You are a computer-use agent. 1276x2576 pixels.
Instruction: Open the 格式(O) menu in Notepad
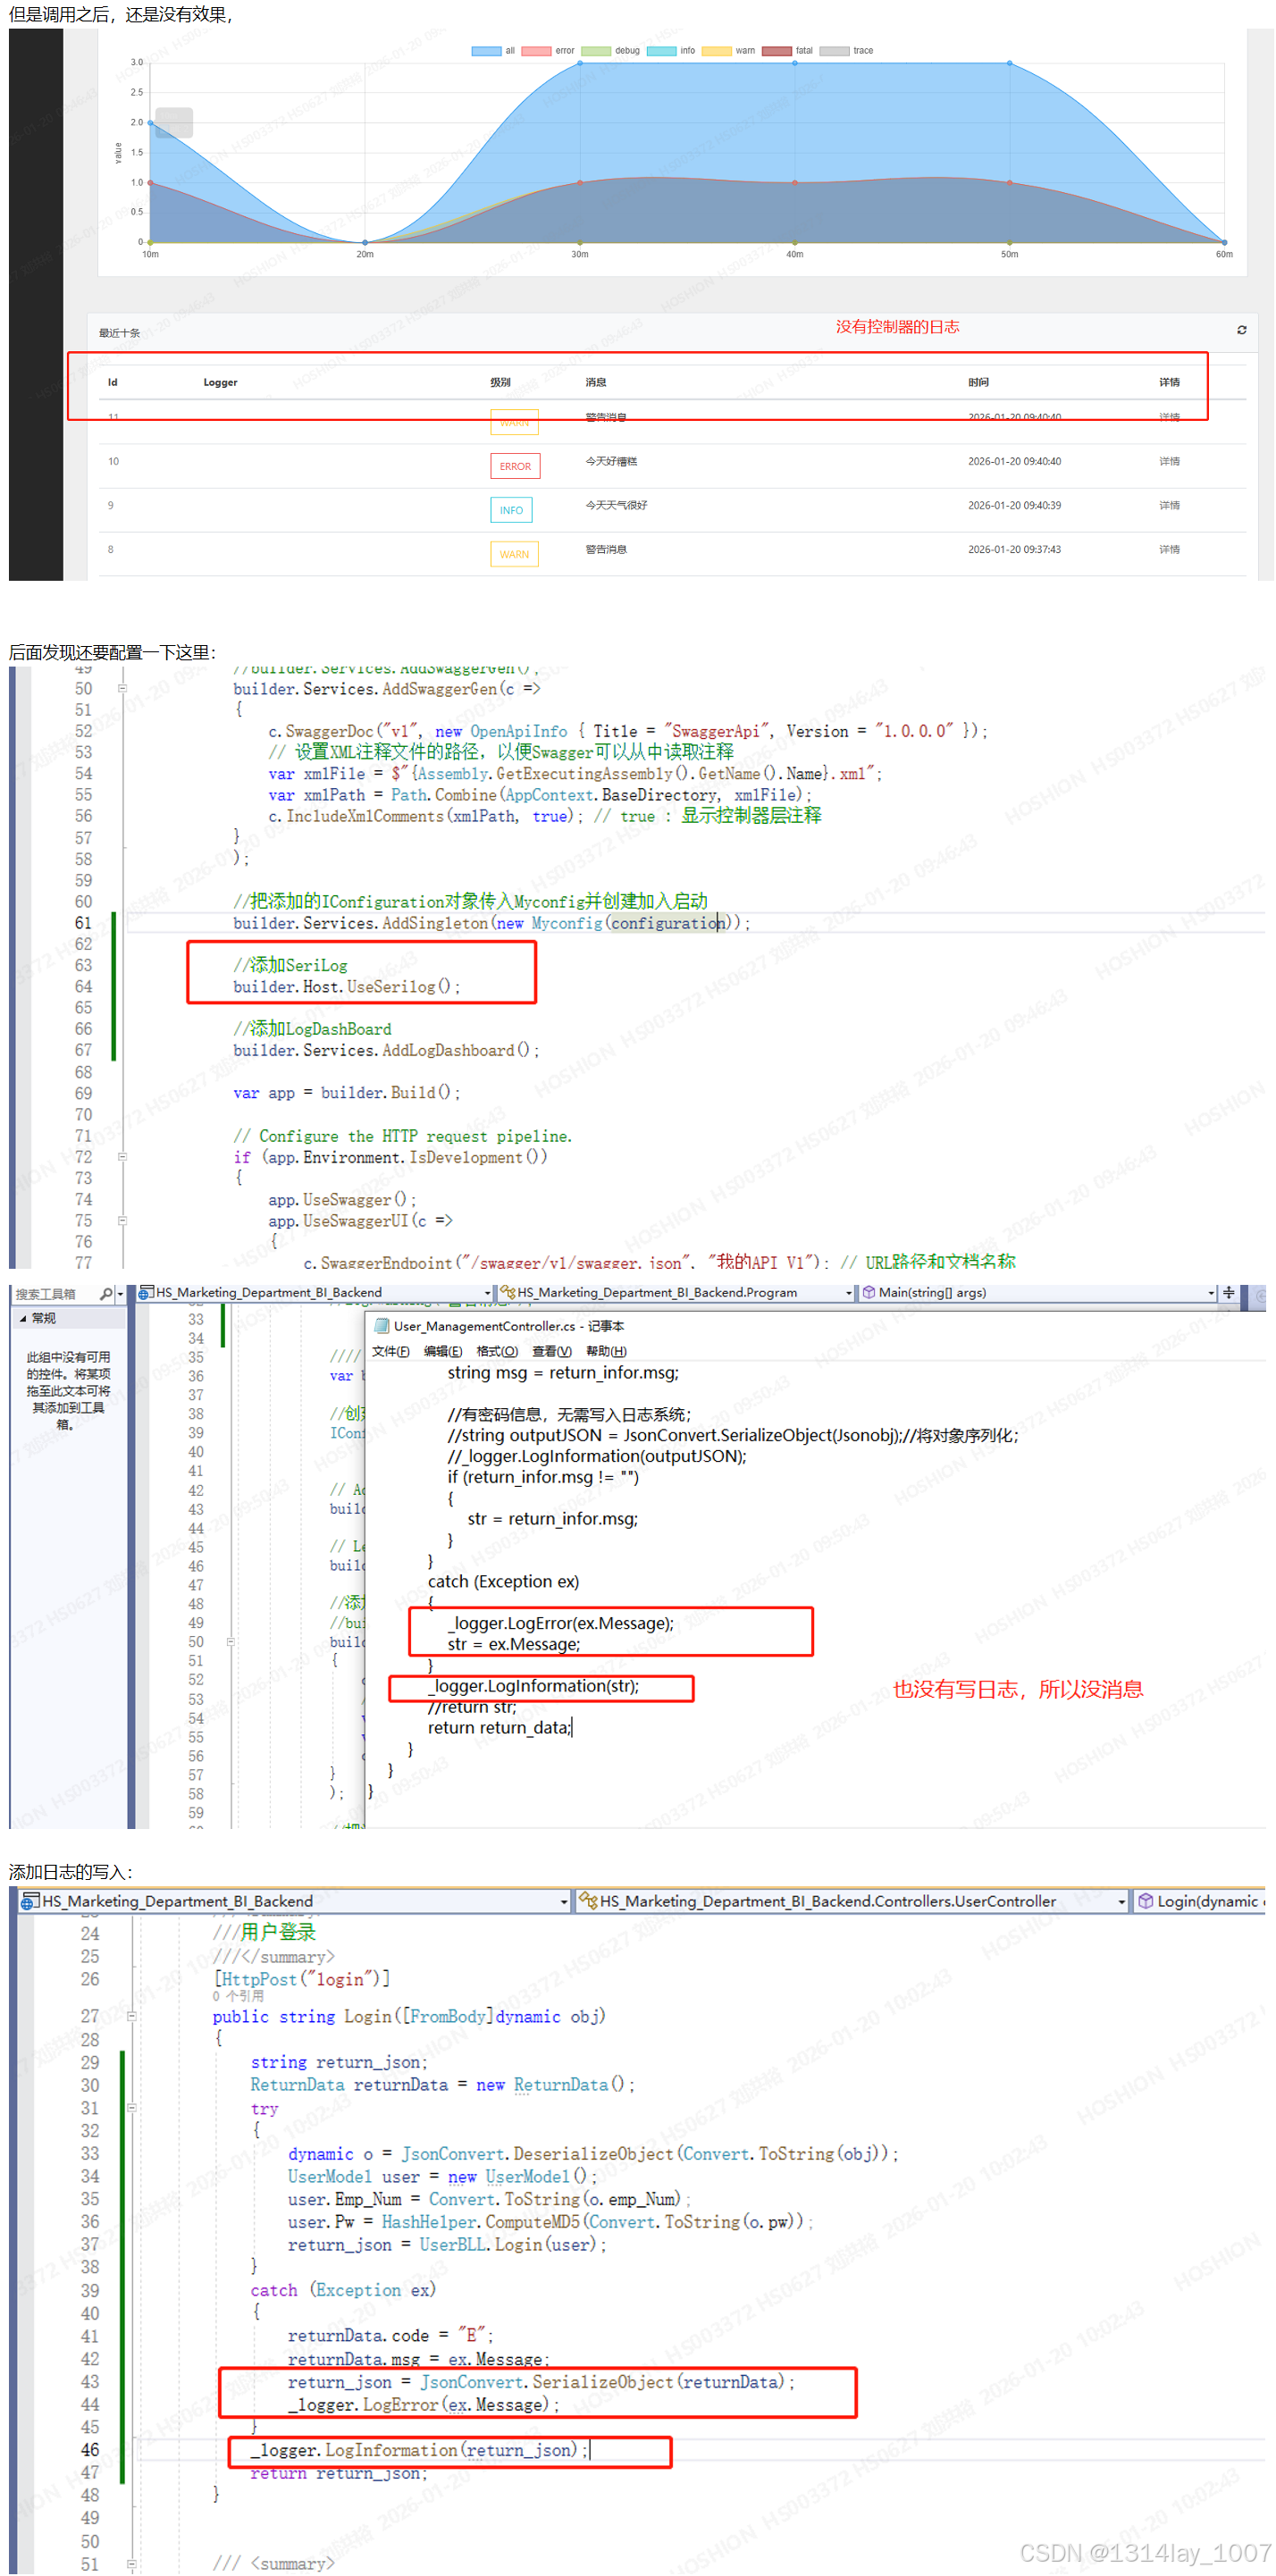pos(497,1351)
